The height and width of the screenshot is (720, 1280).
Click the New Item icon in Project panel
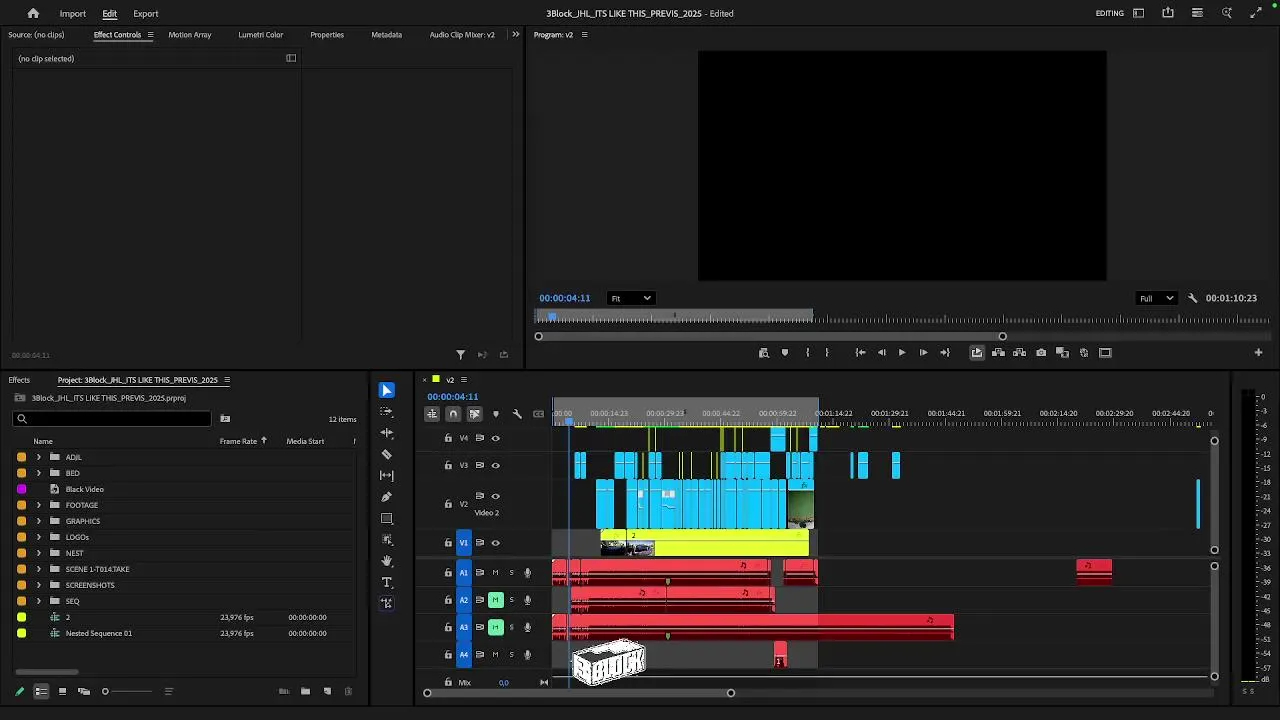326,691
